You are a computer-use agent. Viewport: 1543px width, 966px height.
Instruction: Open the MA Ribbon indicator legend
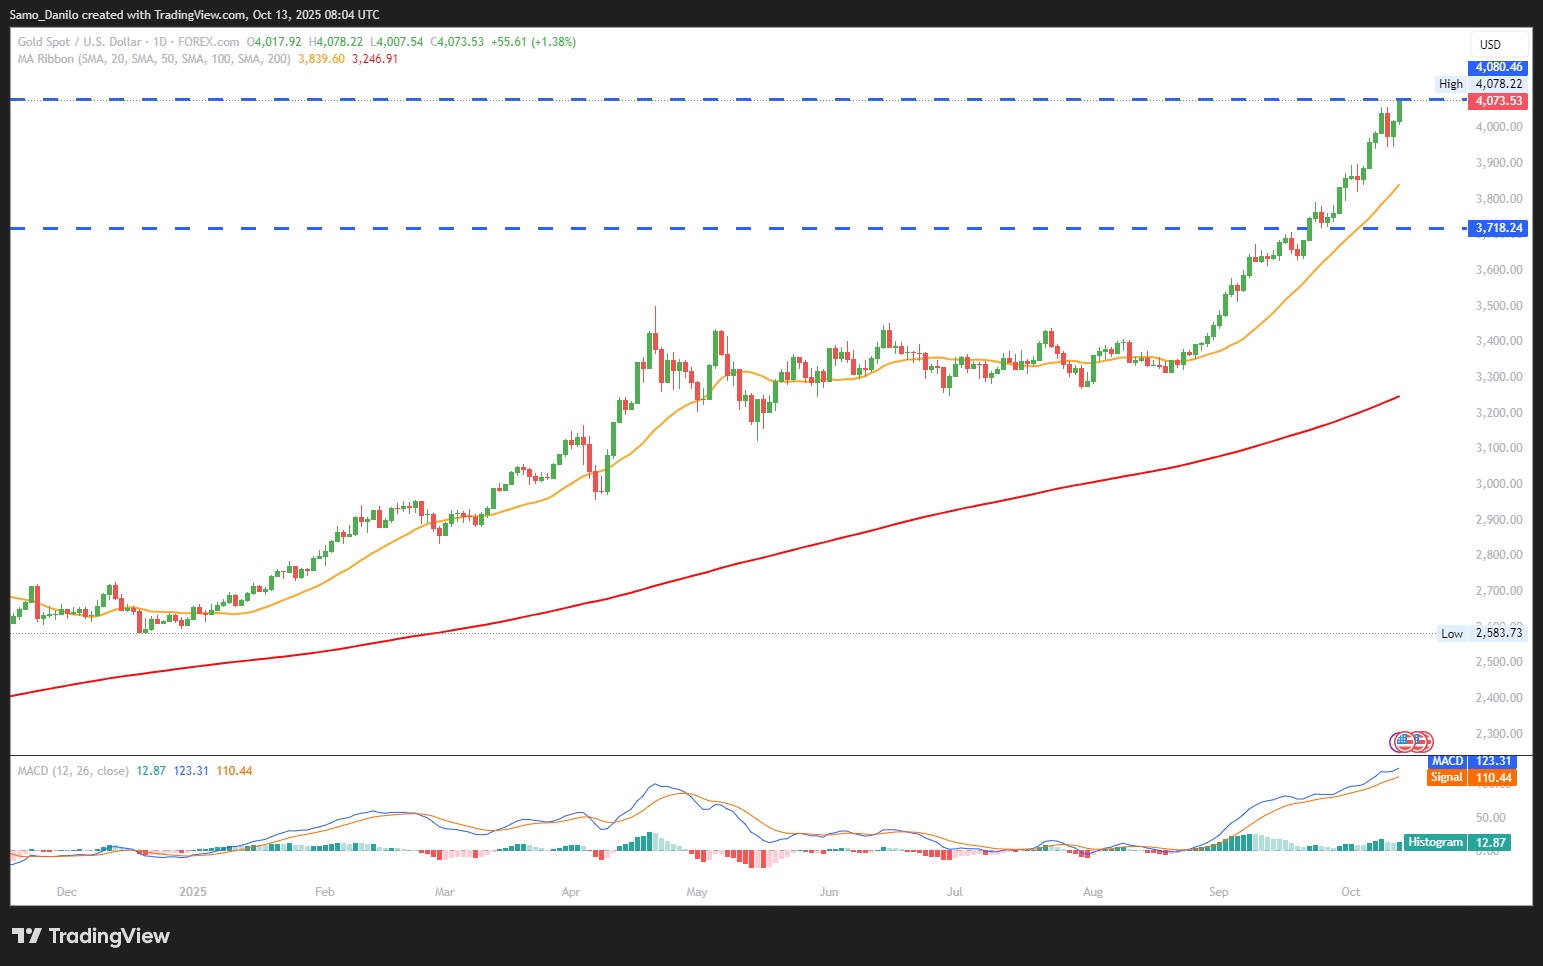click(155, 59)
